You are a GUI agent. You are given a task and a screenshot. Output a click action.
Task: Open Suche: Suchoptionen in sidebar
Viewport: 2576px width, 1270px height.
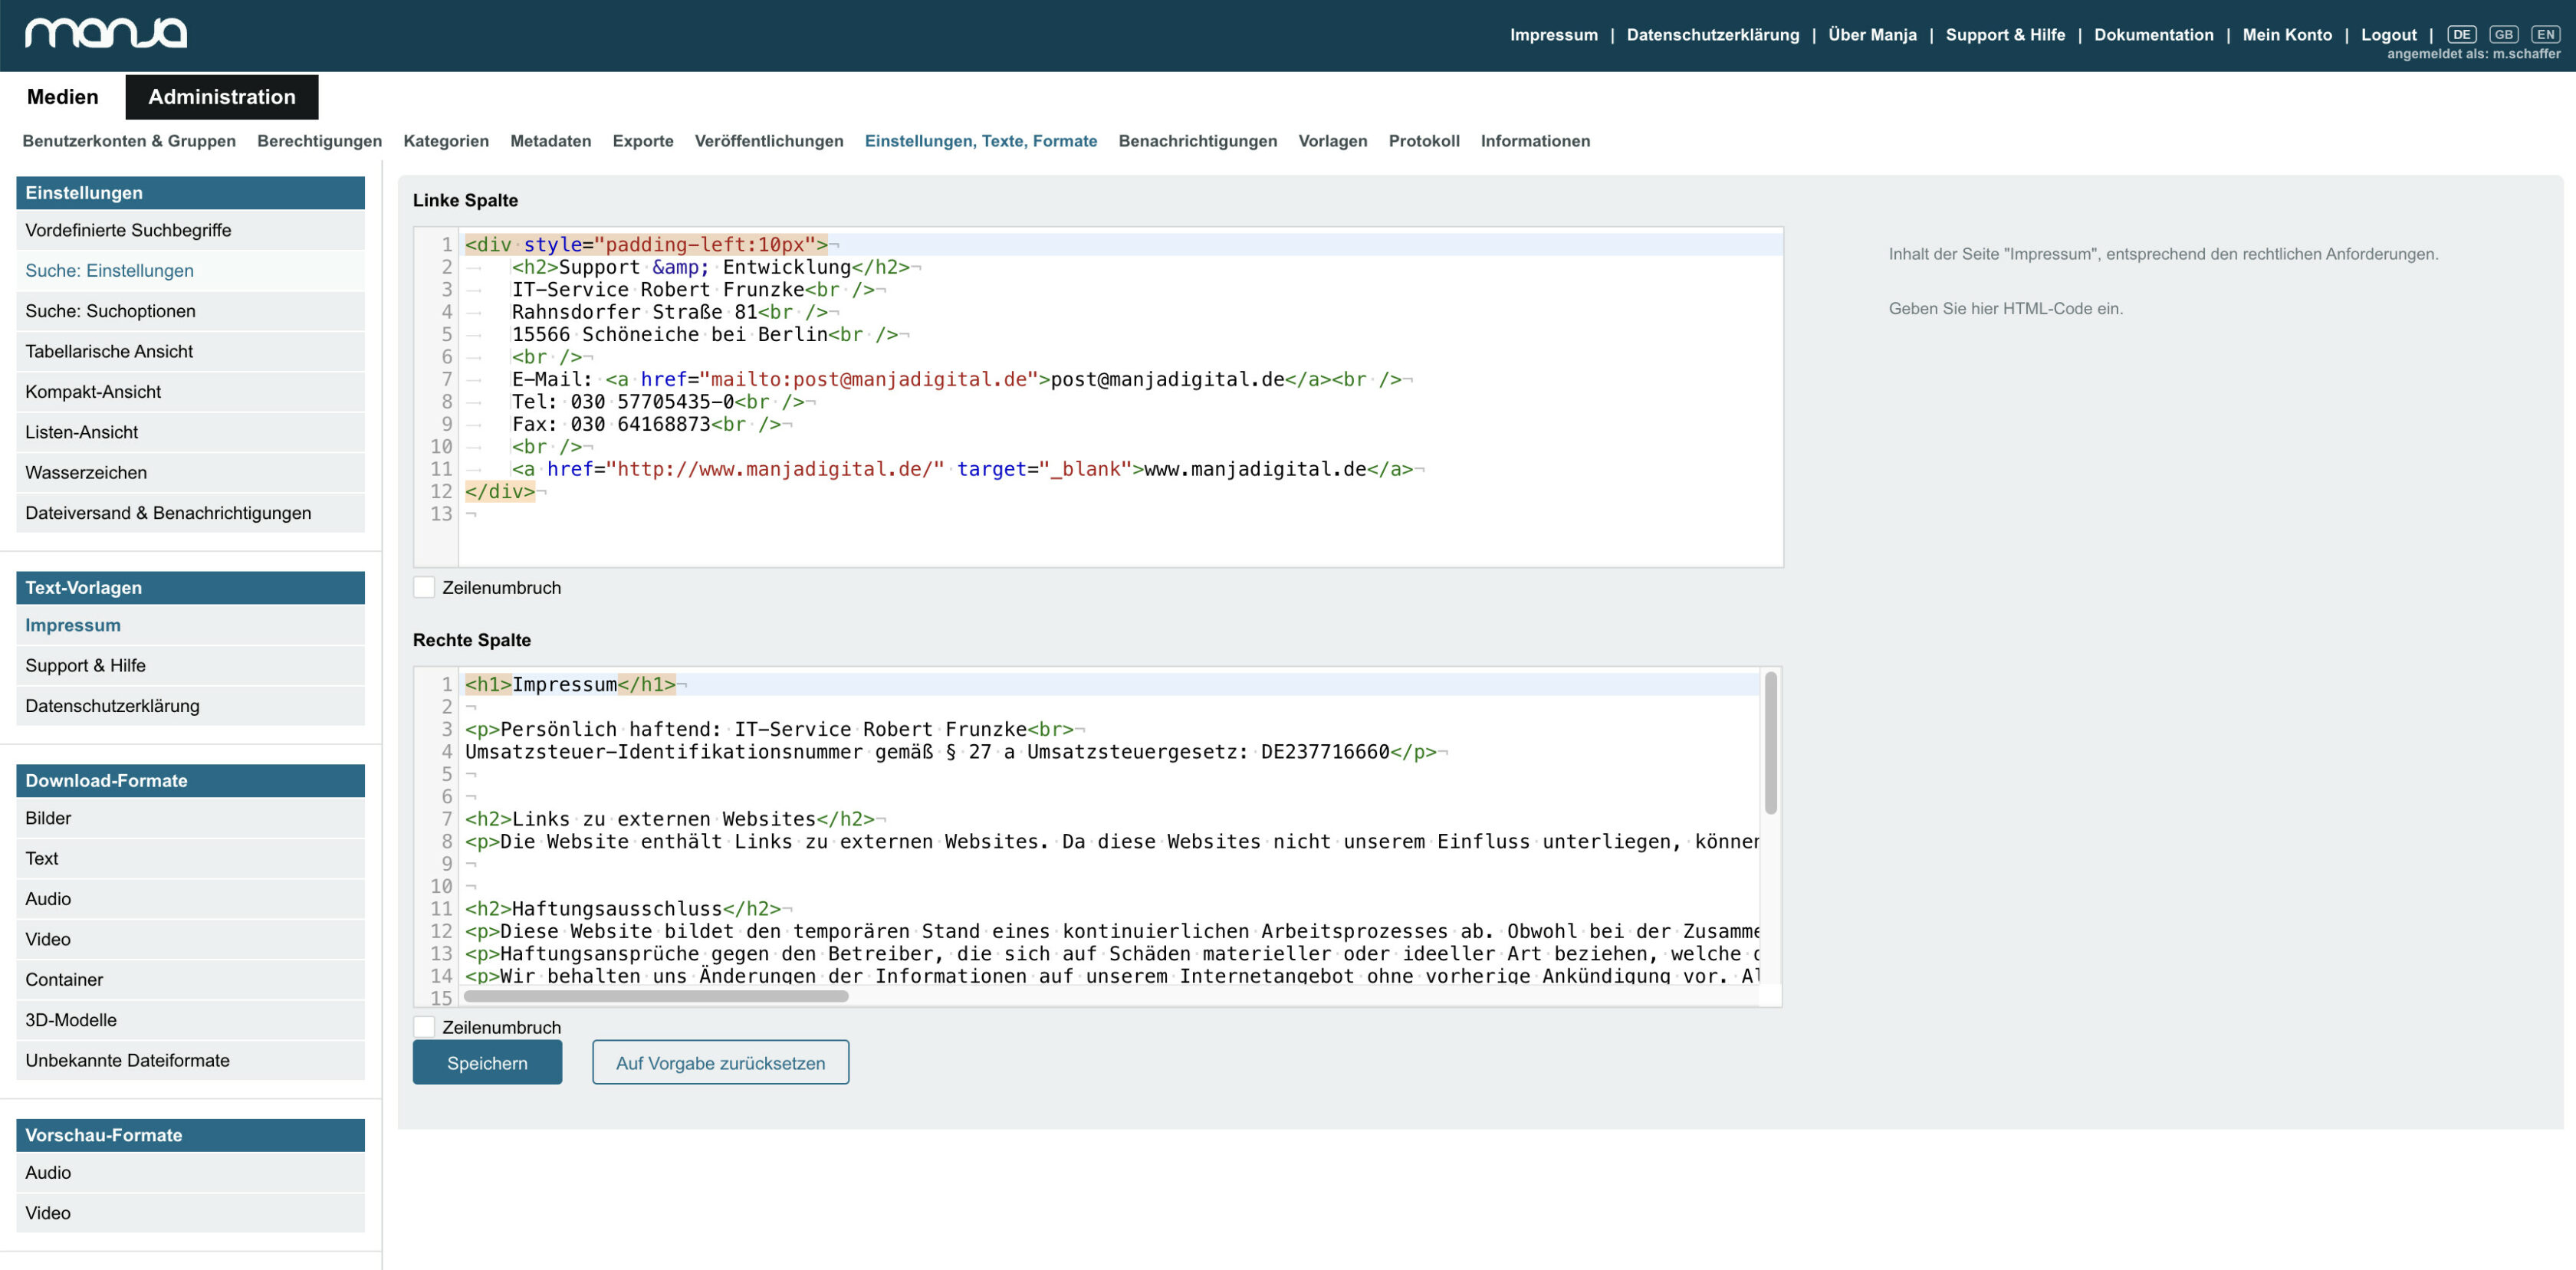click(x=190, y=311)
